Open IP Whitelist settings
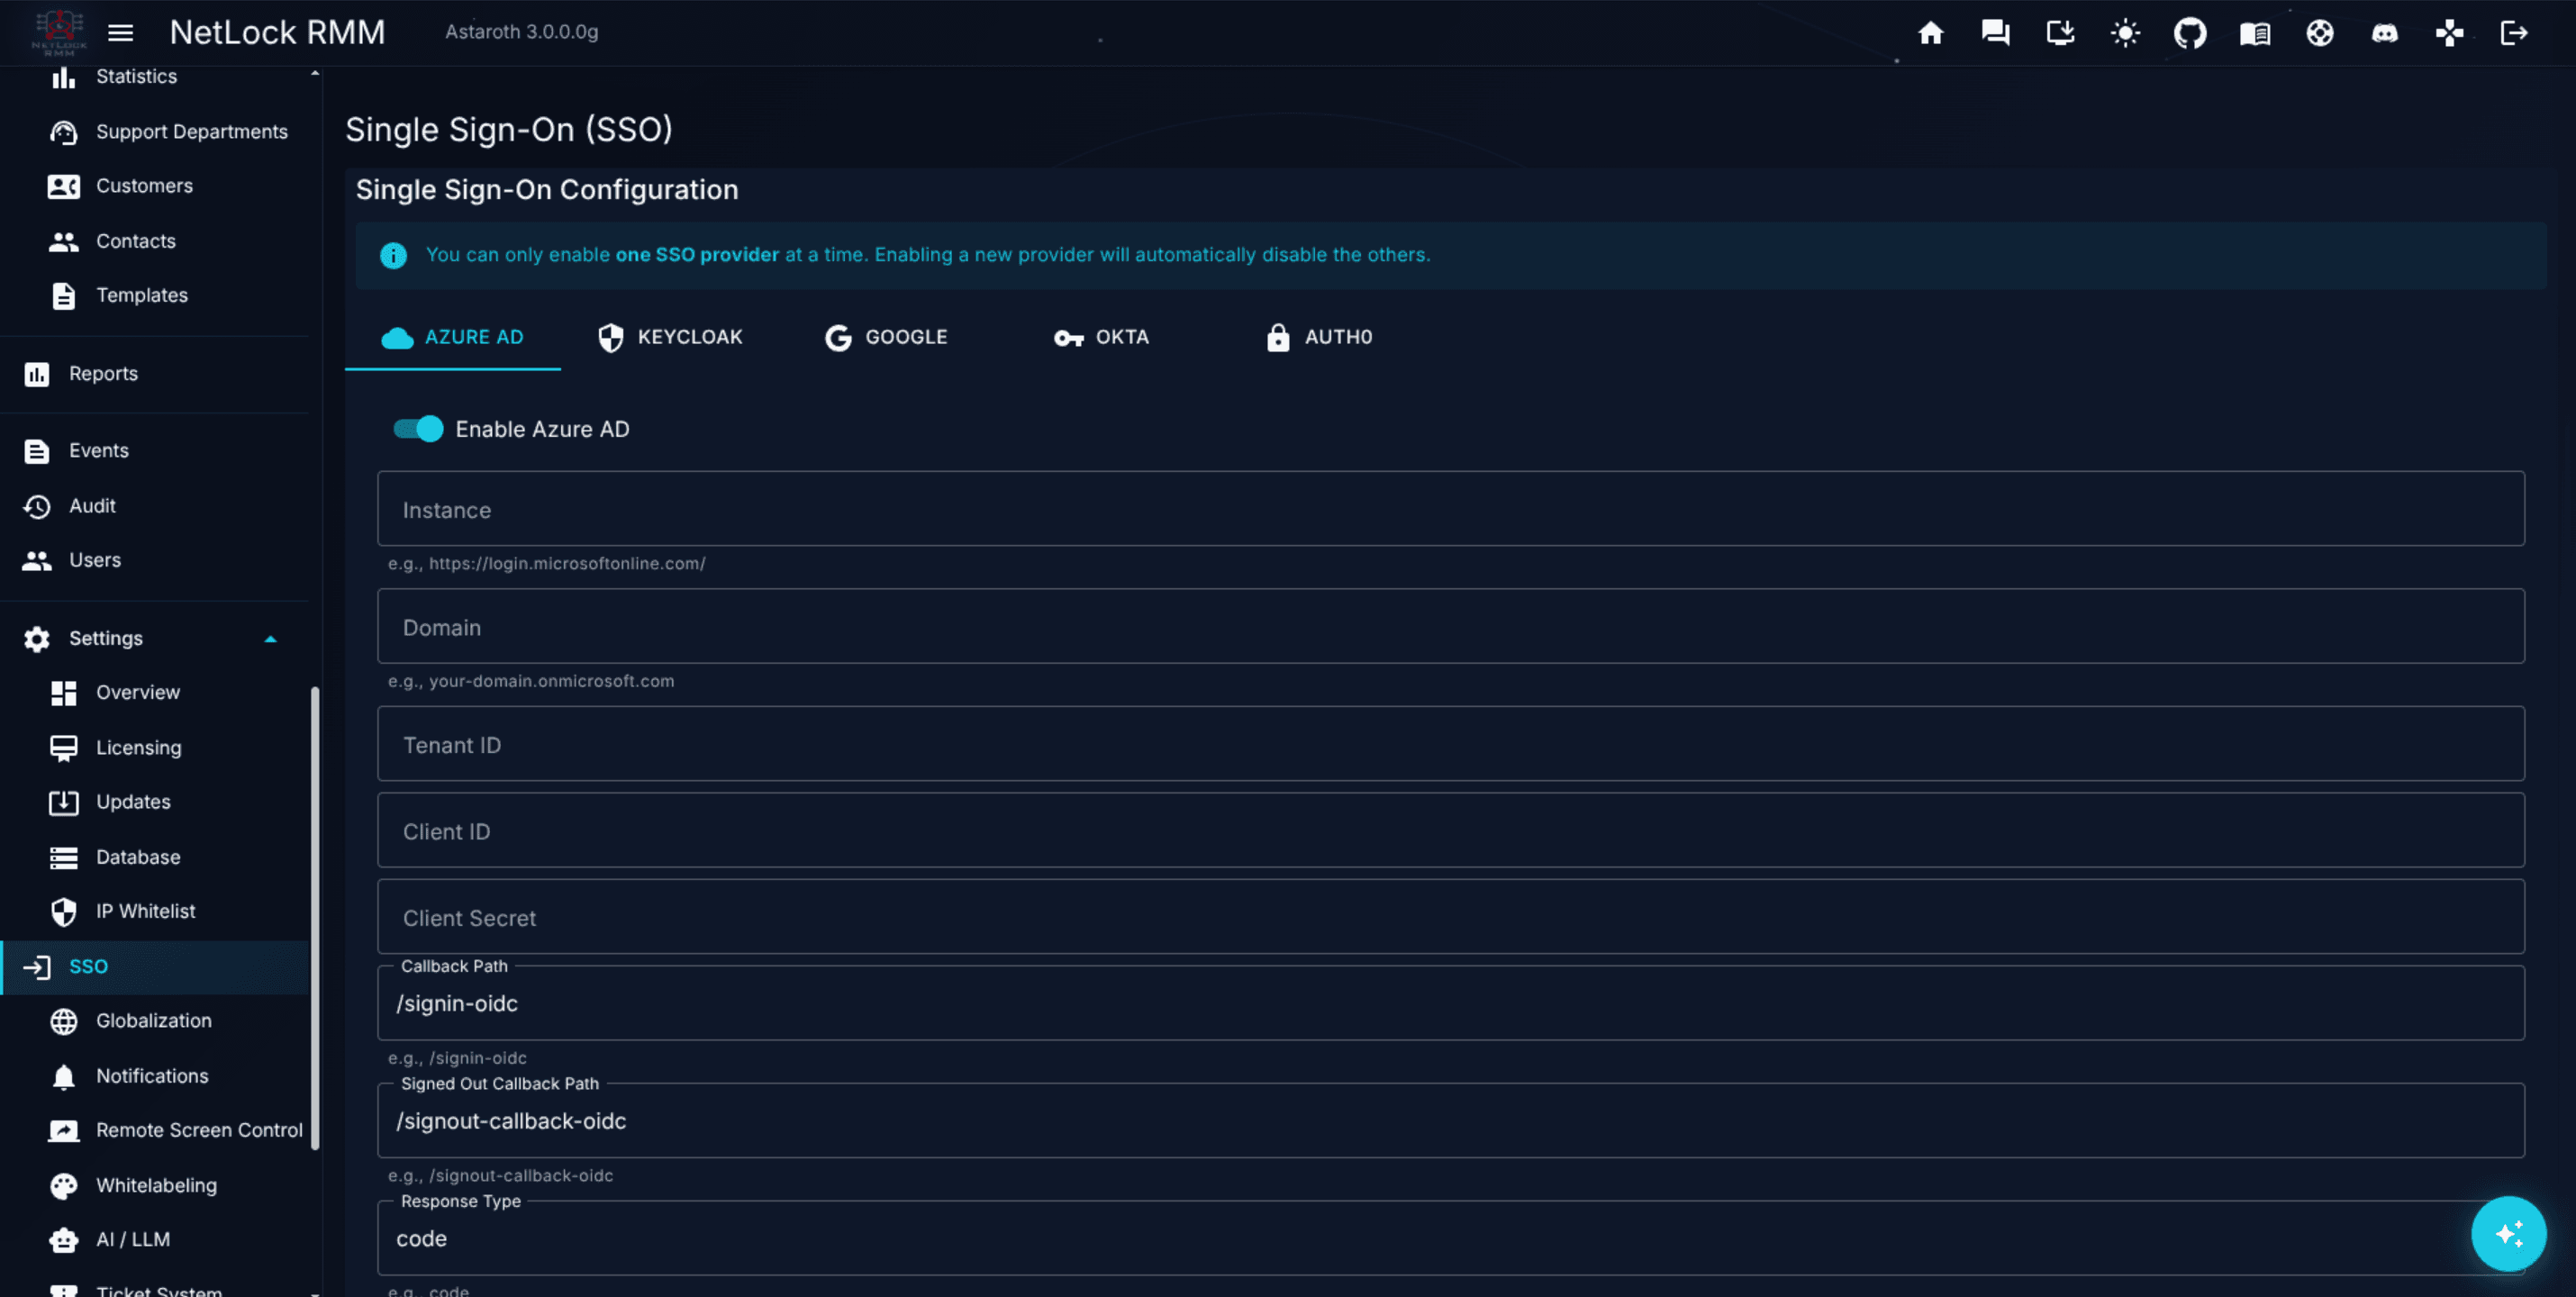 [145, 911]
